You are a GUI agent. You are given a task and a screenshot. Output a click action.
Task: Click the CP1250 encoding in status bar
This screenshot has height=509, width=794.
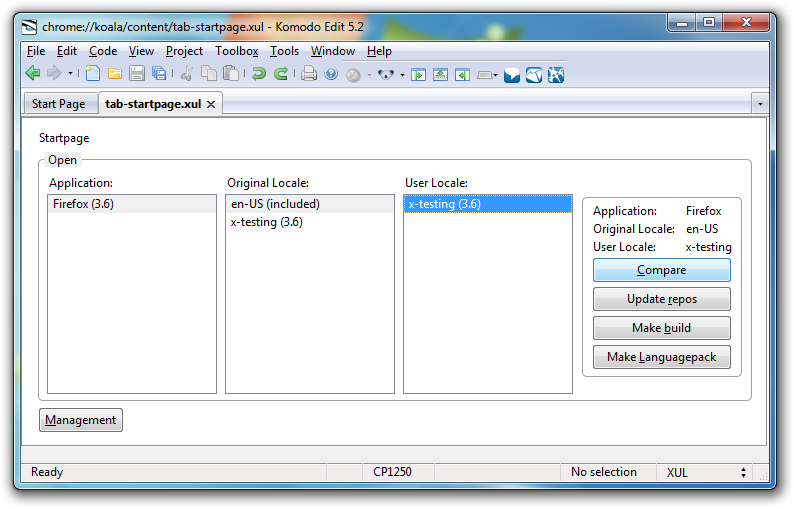coord(392,472)
